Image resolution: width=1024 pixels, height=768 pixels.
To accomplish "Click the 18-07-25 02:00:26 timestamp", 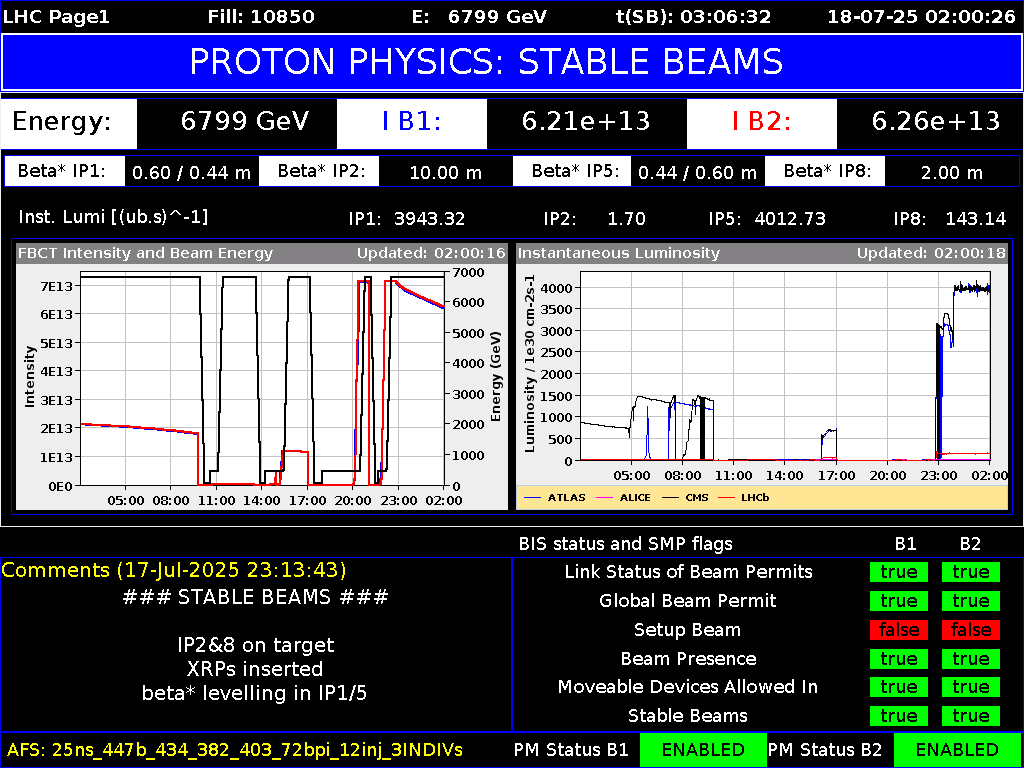I will (921, 17).
